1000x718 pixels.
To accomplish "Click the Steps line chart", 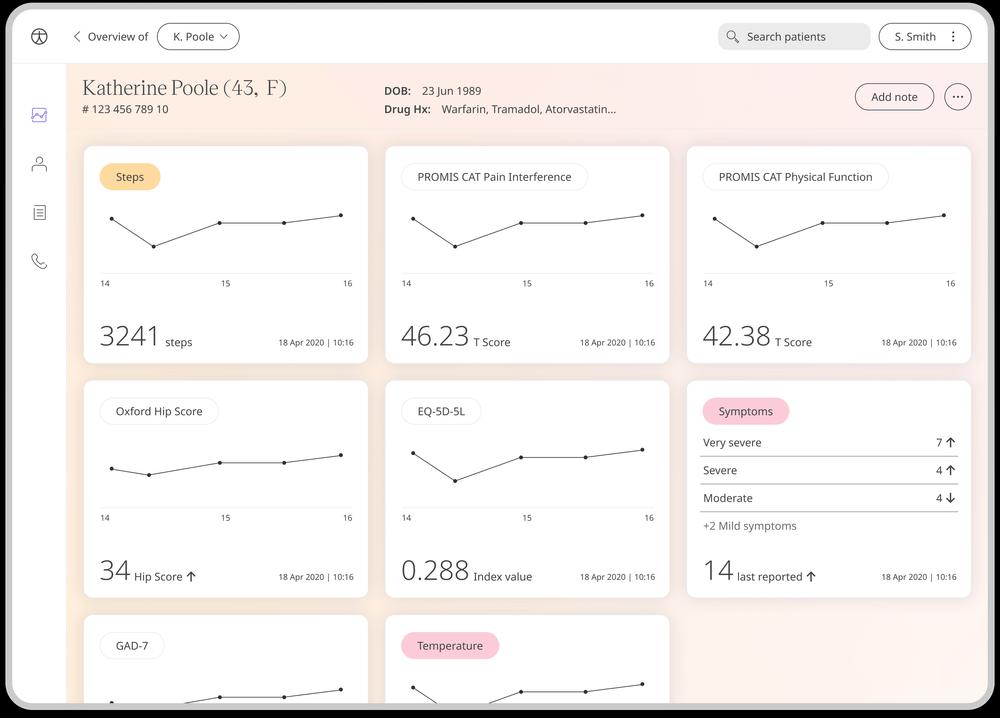I will click(x=226, y=231).
